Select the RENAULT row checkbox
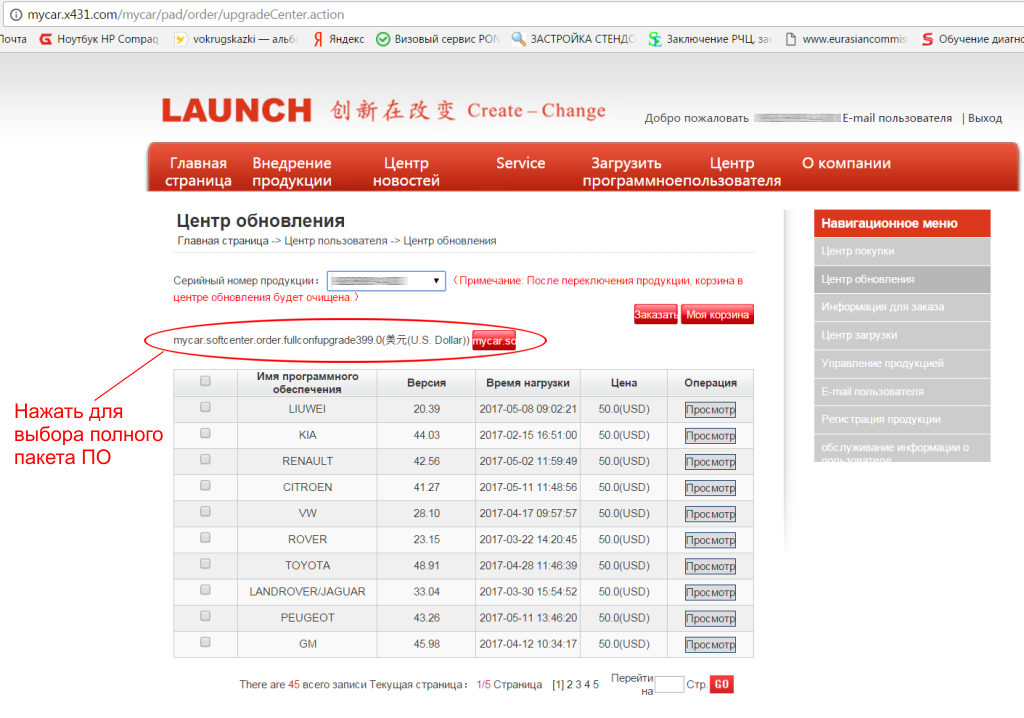Viewport: 1024px width, 718px height. coord(205,459)
